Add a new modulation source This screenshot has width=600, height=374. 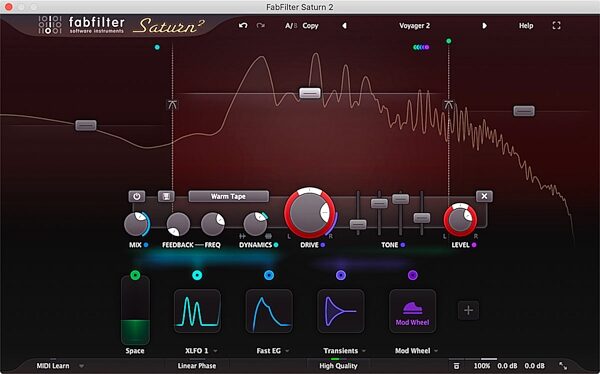(468, 310)
